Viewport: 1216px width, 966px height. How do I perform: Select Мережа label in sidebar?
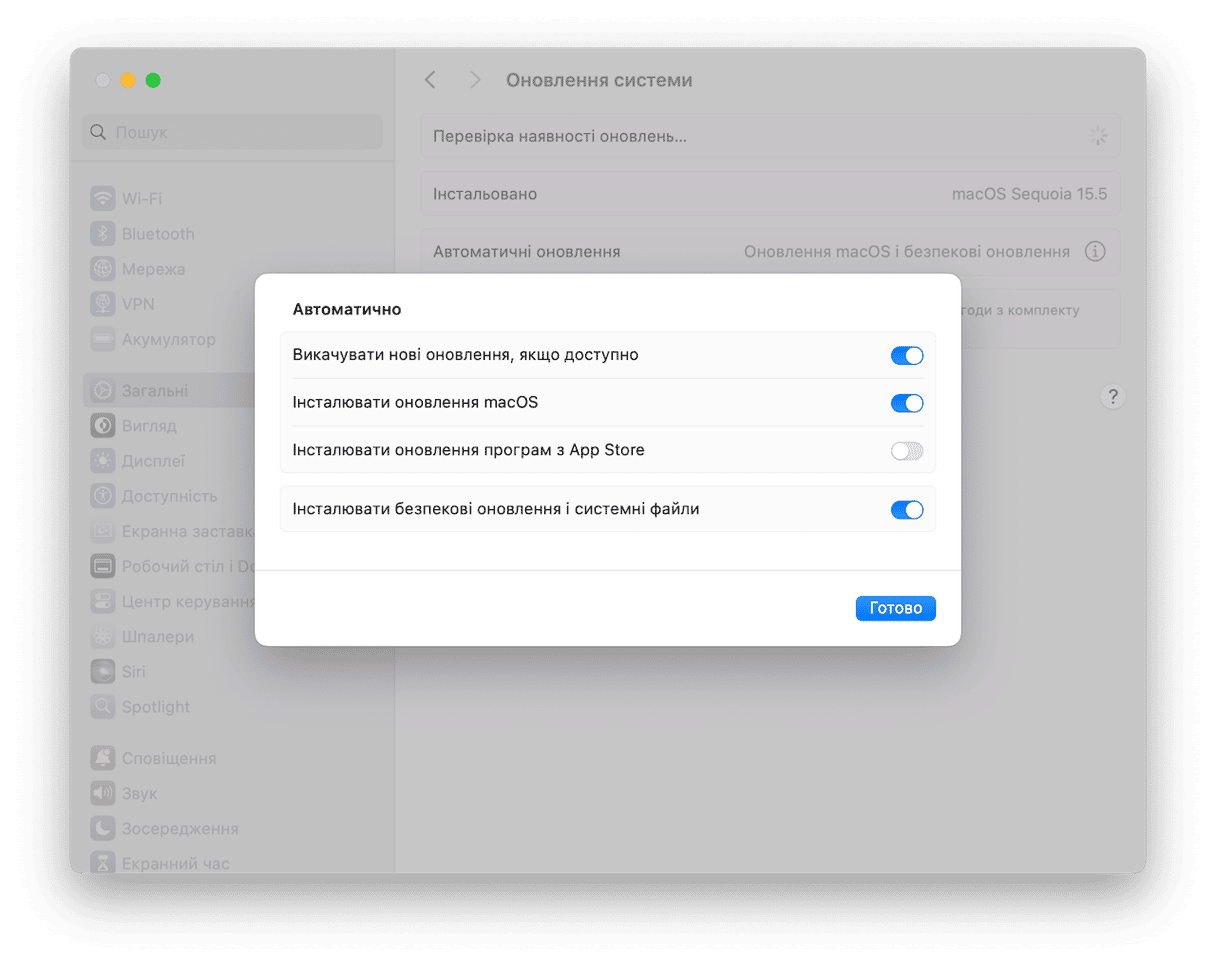153,269
